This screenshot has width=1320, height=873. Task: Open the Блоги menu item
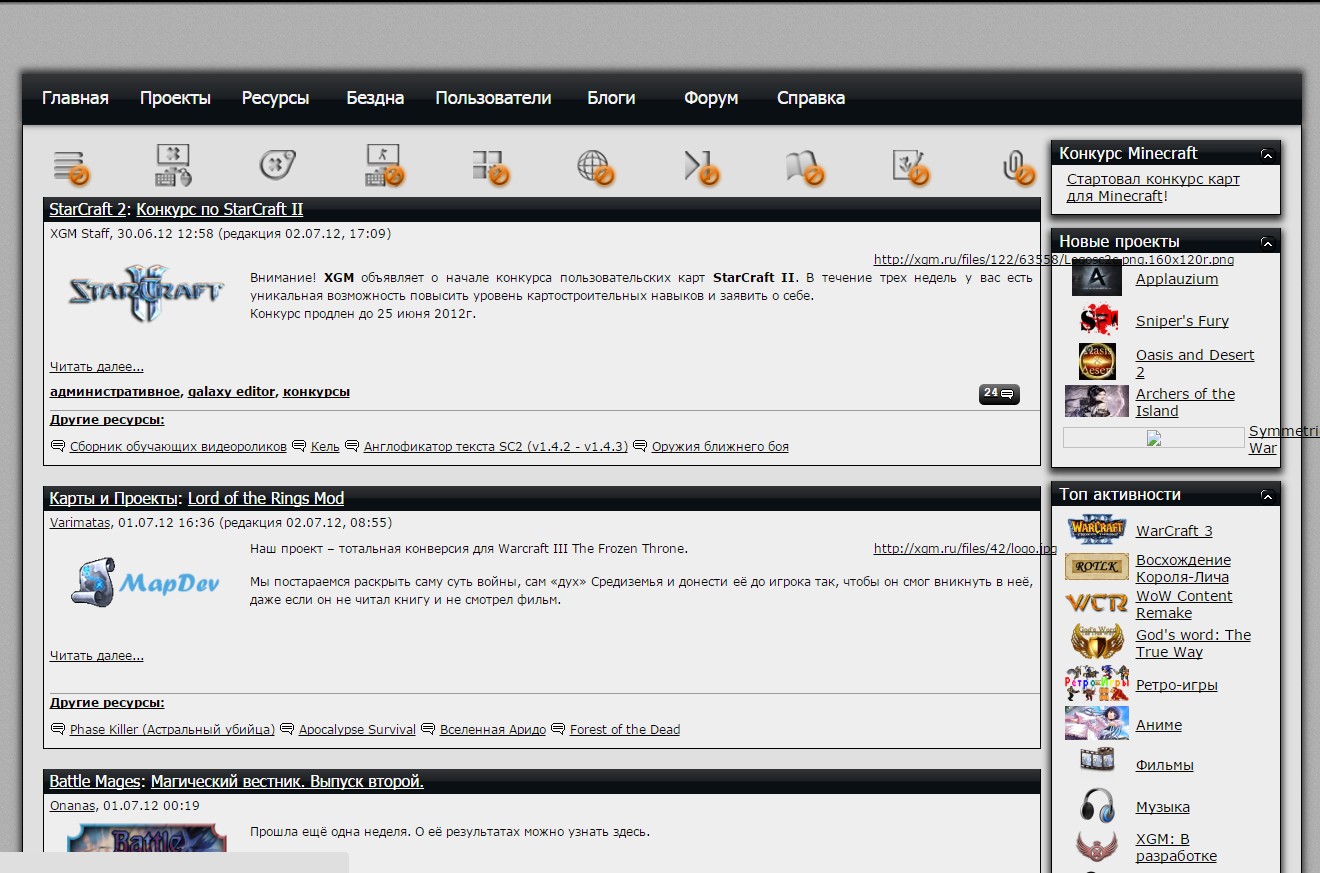(611, 98)
